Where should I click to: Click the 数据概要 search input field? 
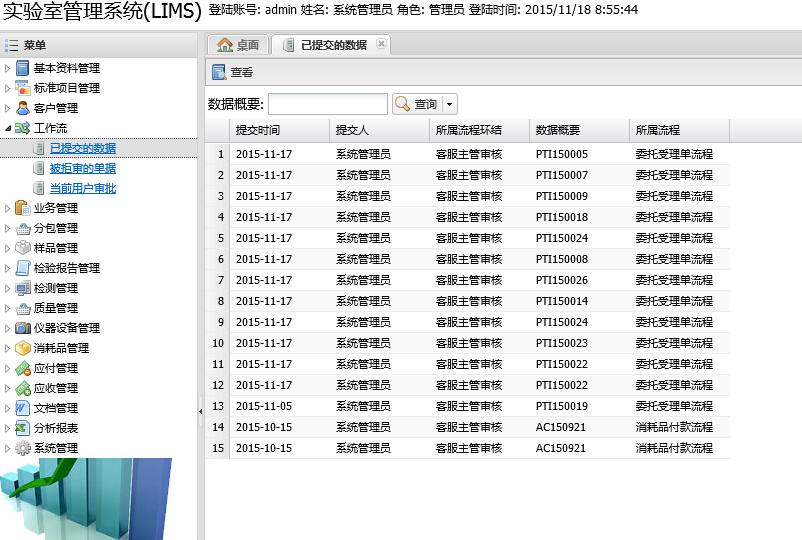click(327, 104)
